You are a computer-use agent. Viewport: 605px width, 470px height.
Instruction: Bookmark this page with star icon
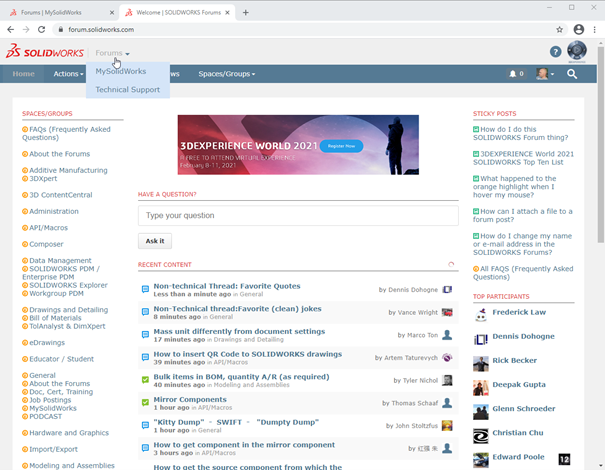(559, 29)
